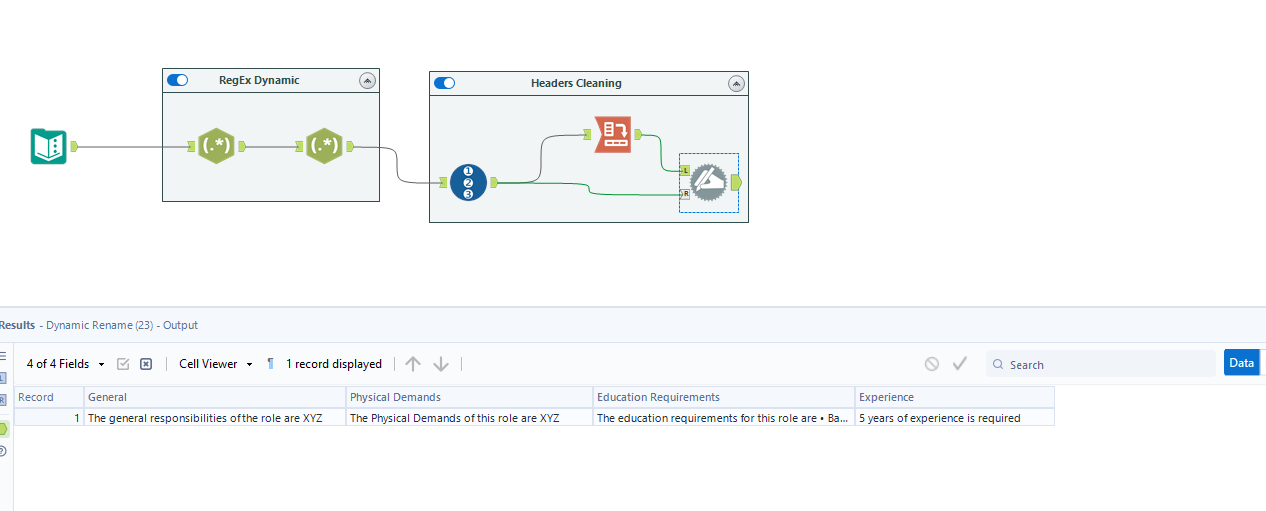Collapse the Headers Cleaning container
1266x511 pixels.
[736, 83]
